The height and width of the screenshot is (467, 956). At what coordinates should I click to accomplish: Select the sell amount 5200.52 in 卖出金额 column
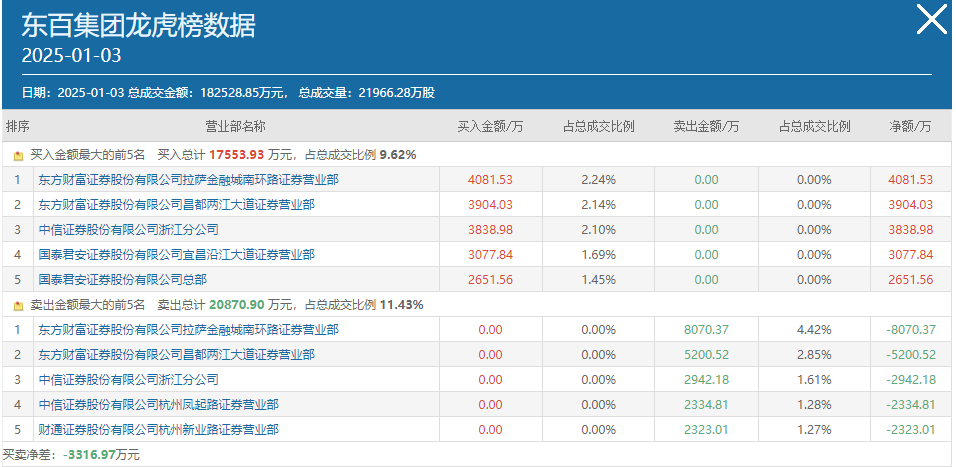point(706,355)
